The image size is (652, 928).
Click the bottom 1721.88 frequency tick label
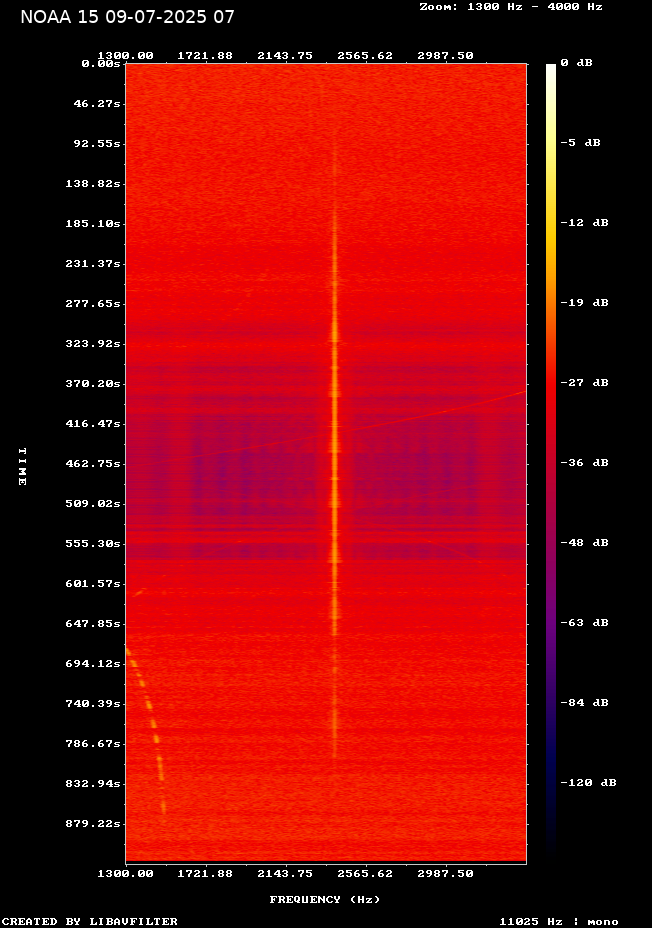[205, 873]
